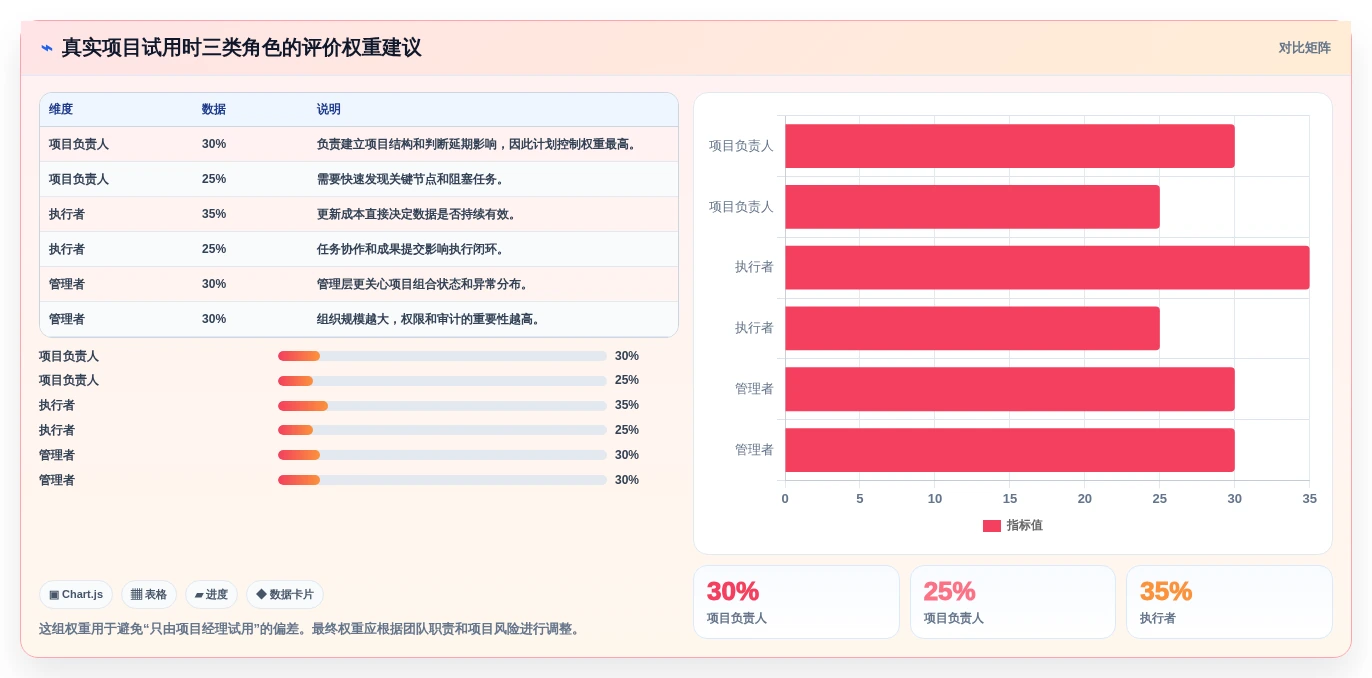Click the 项目负责人 progress bar showing 30%
Image resolution: width=1372 pixels, height=678 pixels.
tap(442, 356)
